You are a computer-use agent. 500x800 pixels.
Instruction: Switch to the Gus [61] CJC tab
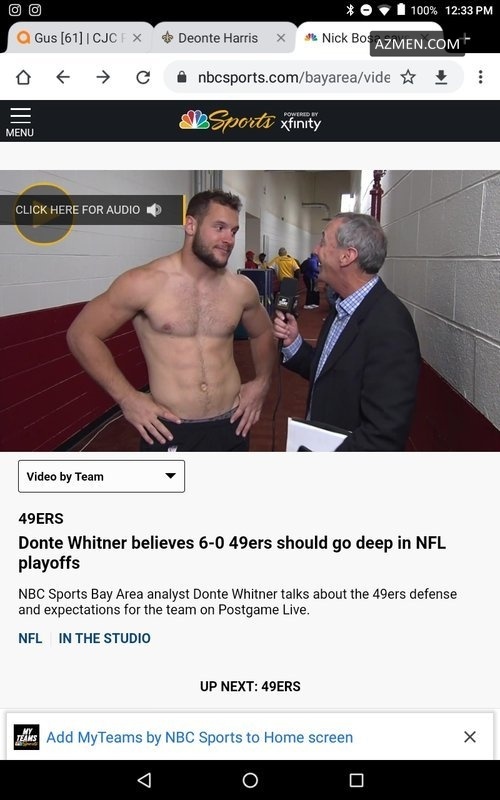(x=79, y=38)
